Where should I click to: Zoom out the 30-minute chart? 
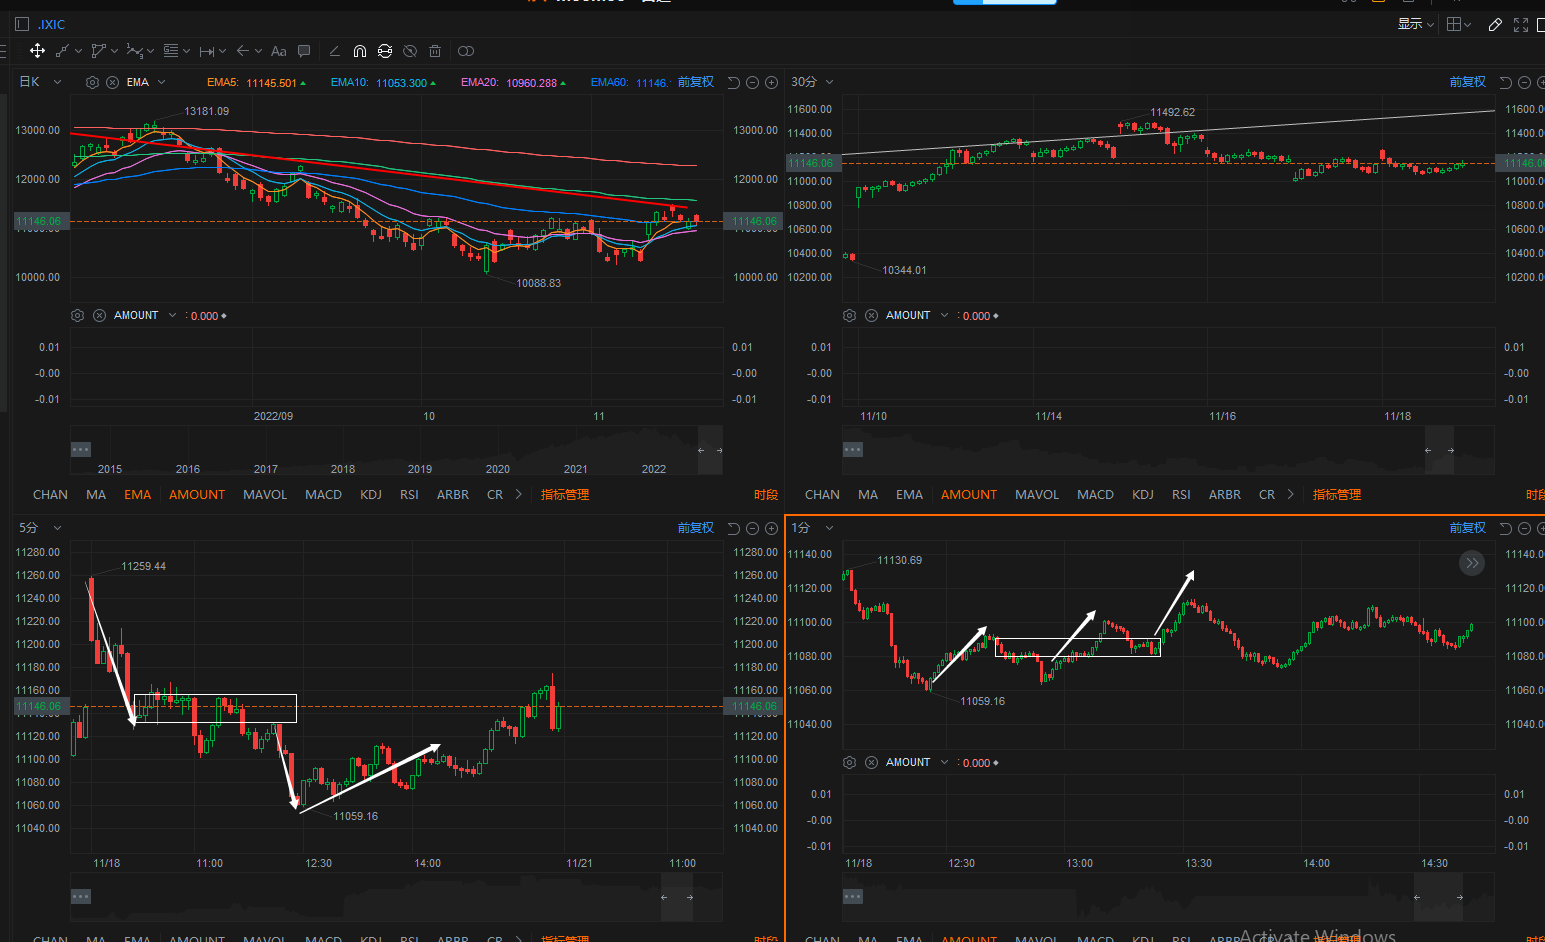pyautogui.click(x=1525, y=82)
